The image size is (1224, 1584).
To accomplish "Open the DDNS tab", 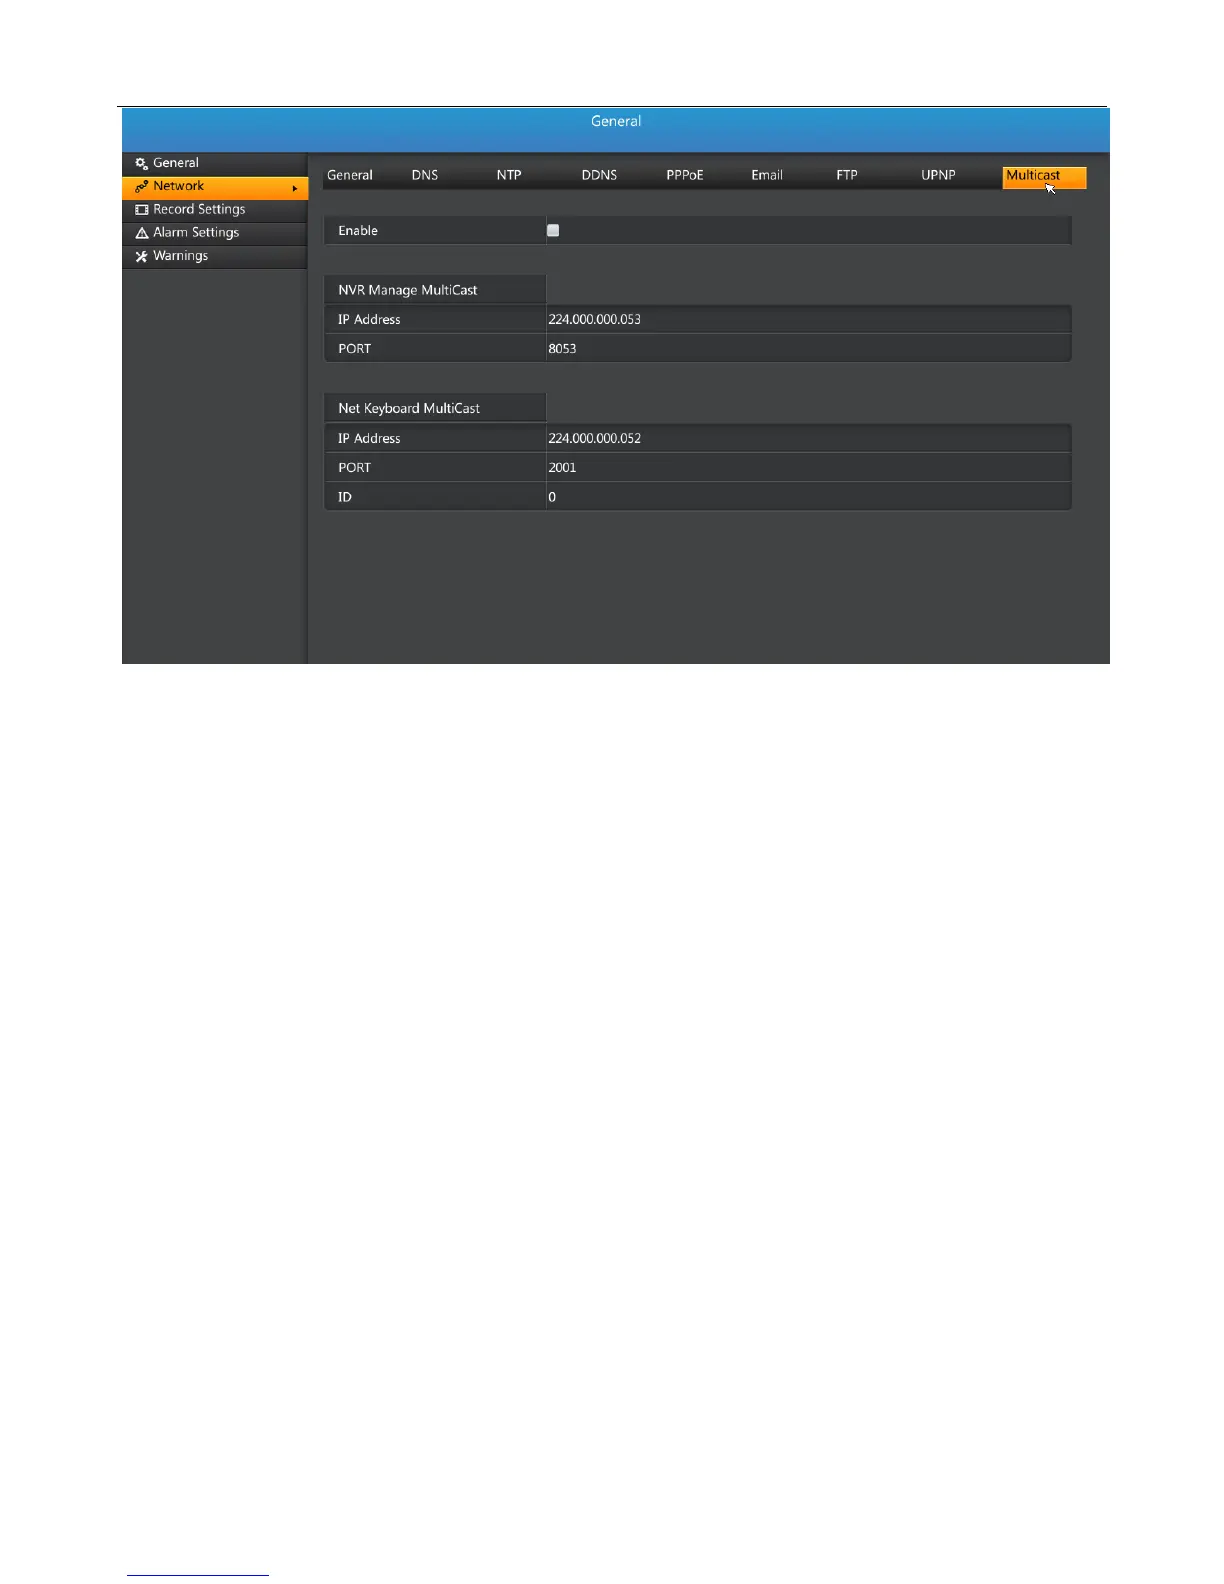I will (599, 175).
